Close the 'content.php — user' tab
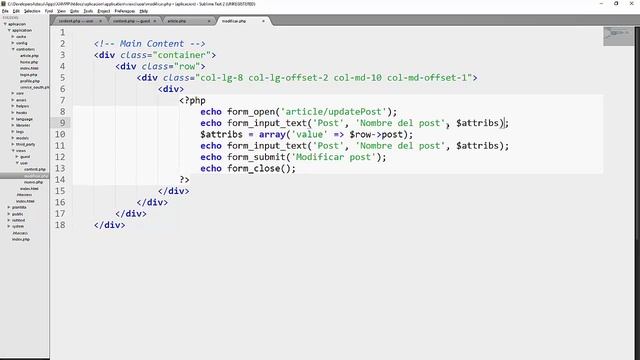 [100, 21]
